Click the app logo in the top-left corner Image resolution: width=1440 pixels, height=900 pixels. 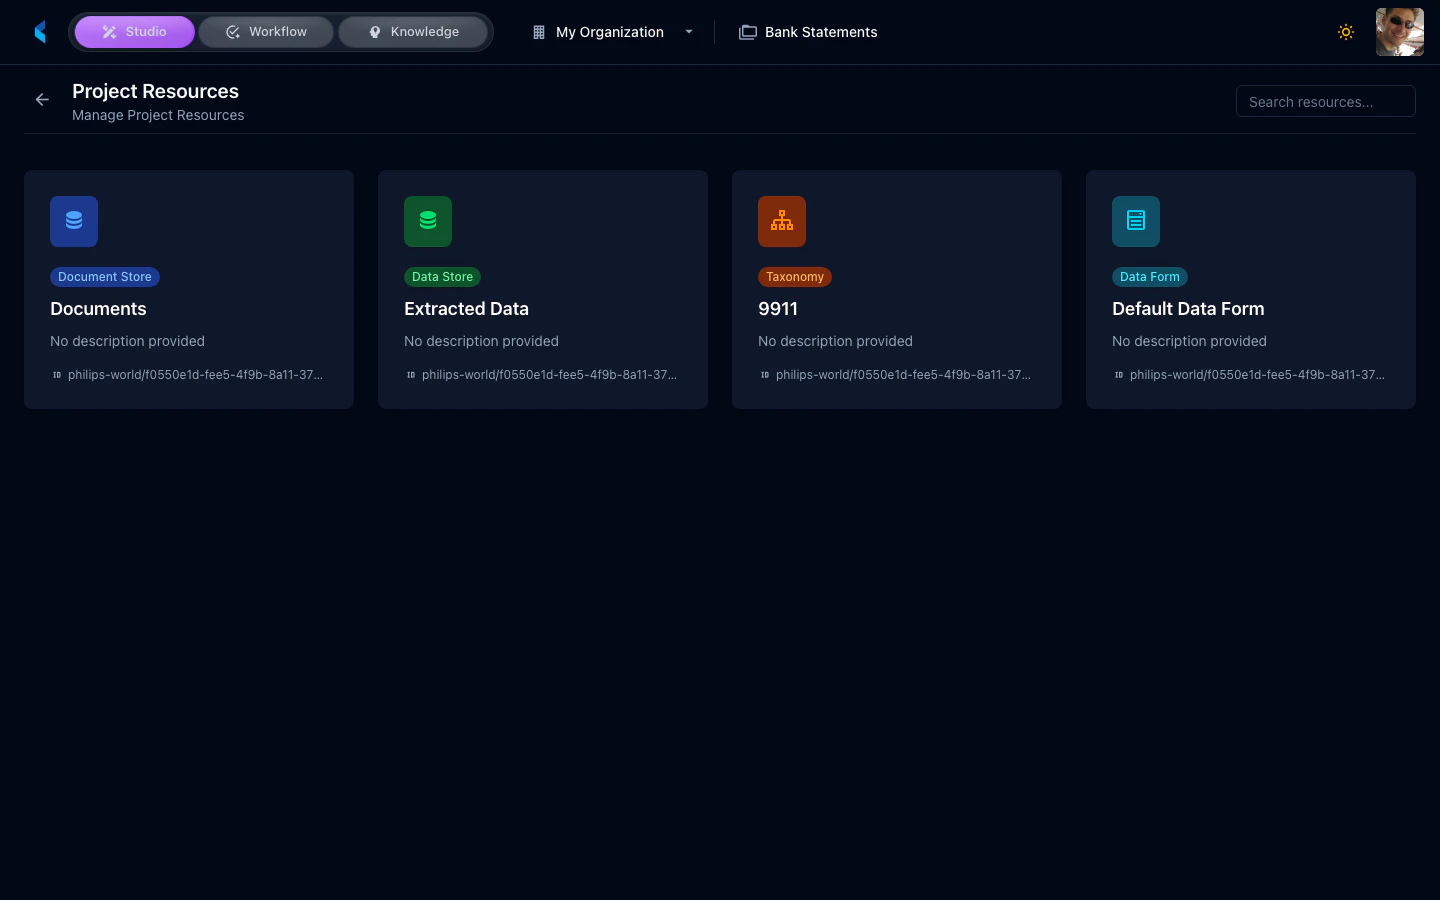(40, 31)
